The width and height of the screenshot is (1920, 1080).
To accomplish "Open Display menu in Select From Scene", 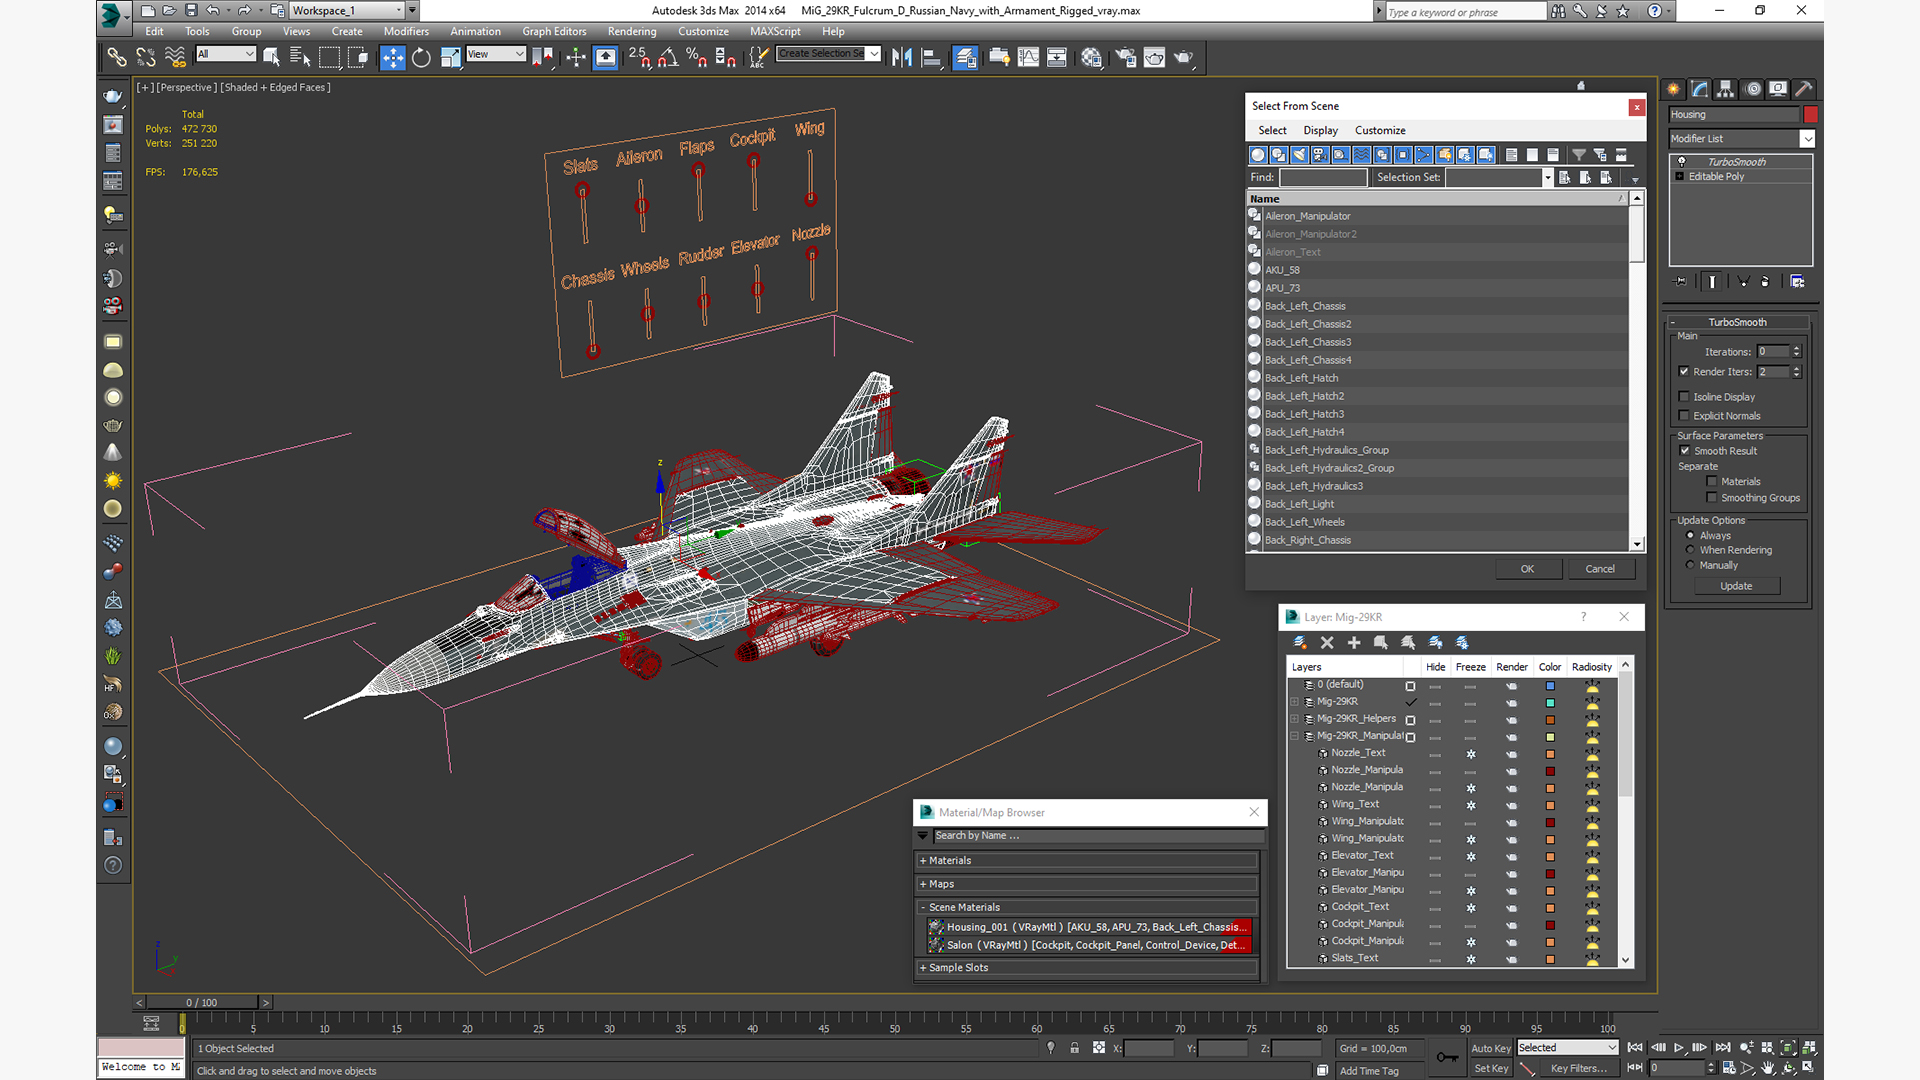I will click(1320, 130).
